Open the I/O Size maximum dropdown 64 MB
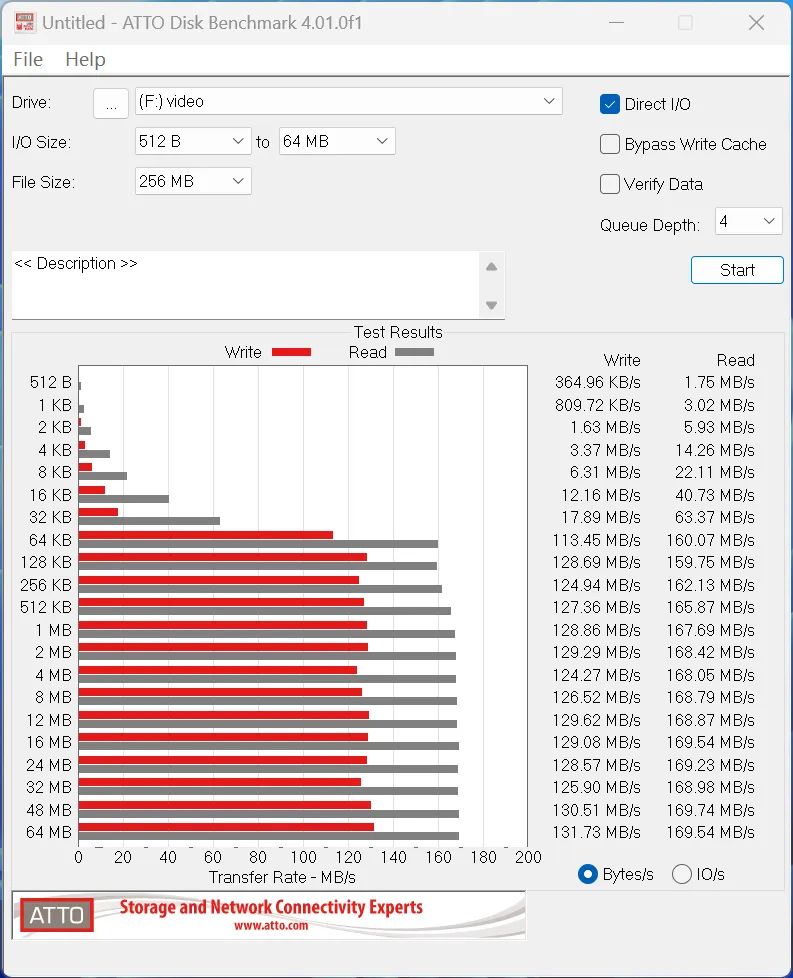Viewport: 793px width, 978px height. tap(337, 142)
